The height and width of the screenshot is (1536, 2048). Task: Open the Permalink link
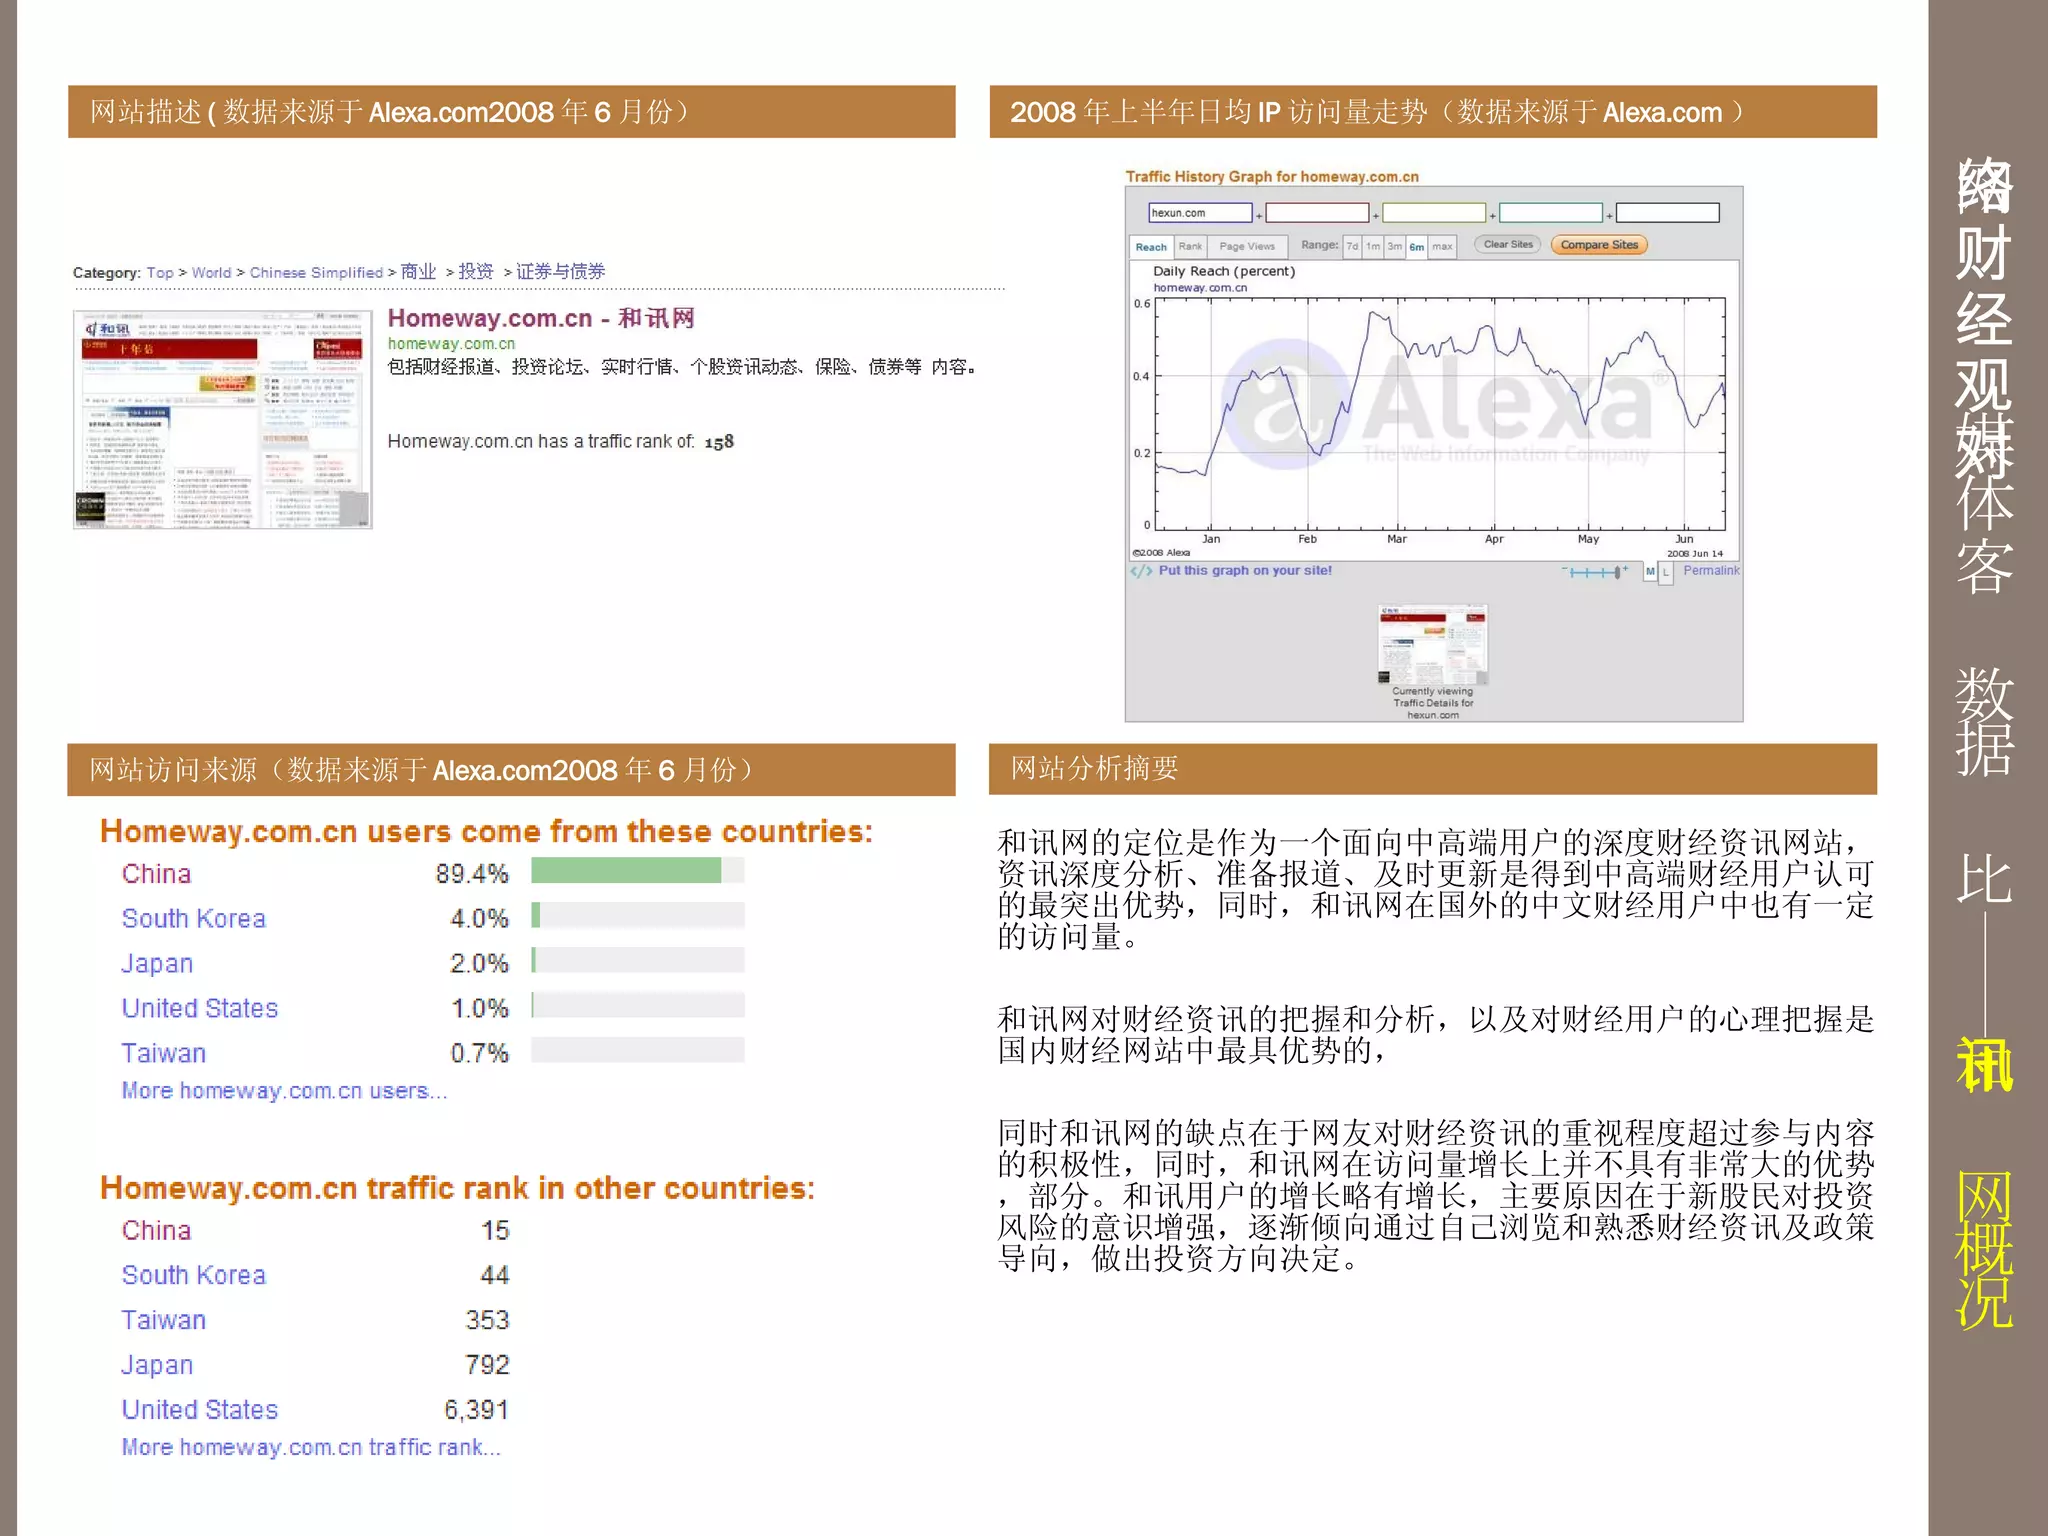pos(1711,570)
